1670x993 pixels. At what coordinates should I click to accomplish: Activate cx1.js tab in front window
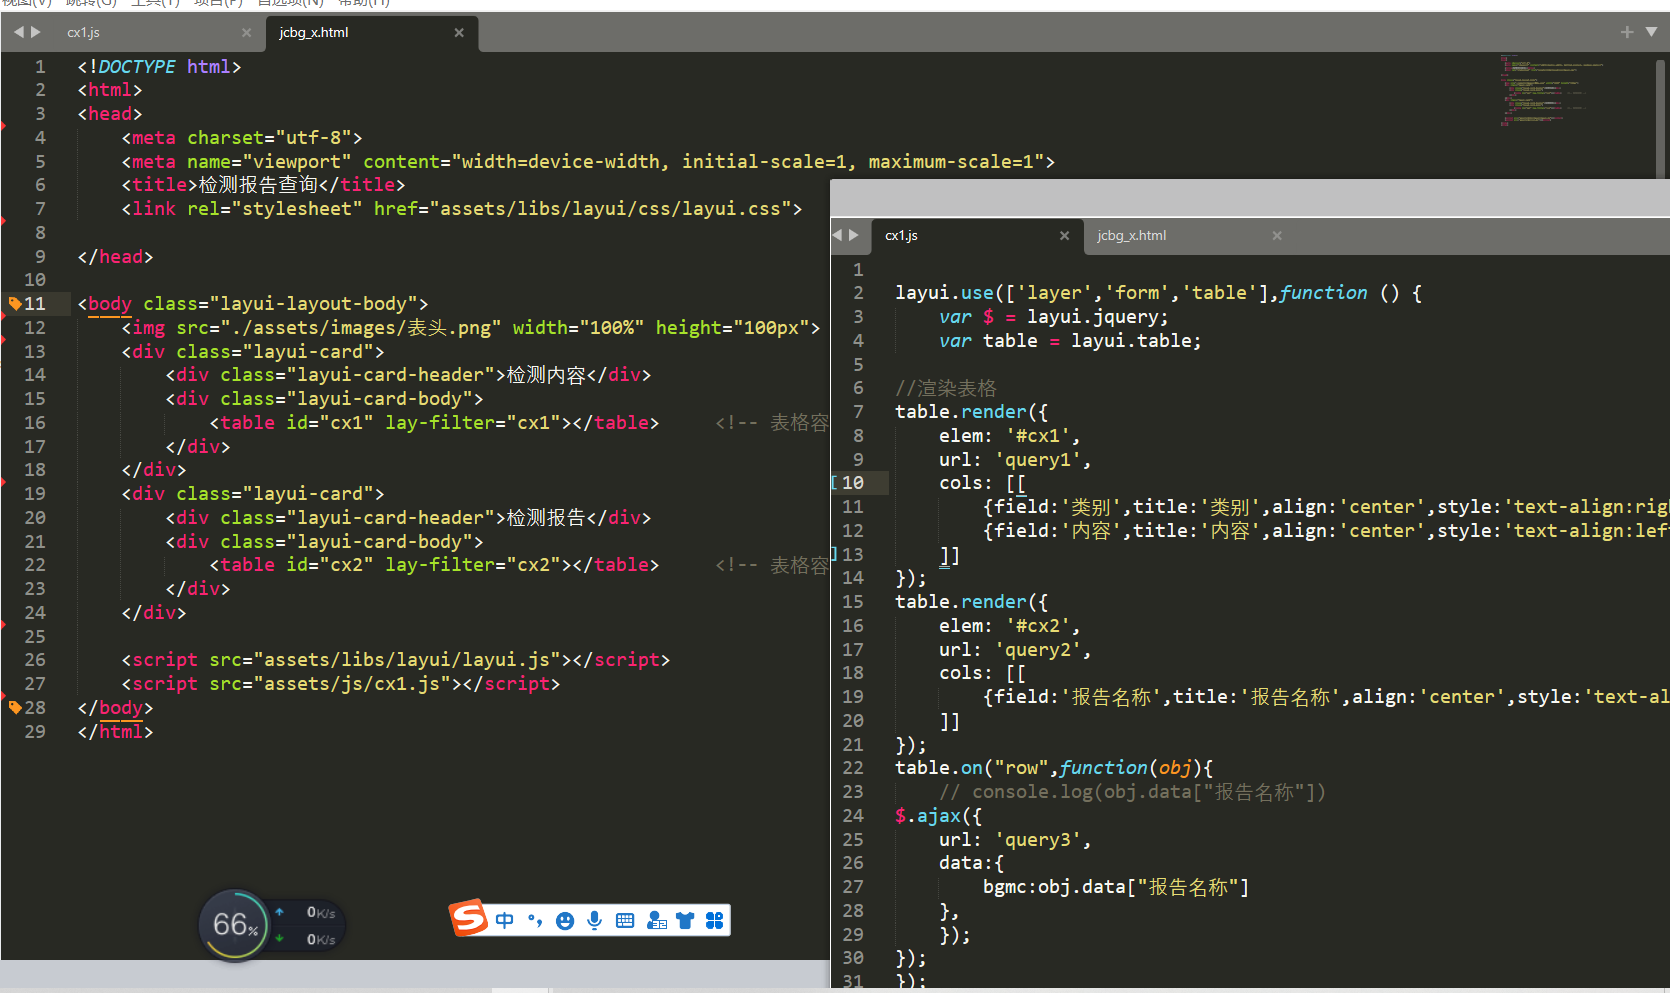[901, 235]
